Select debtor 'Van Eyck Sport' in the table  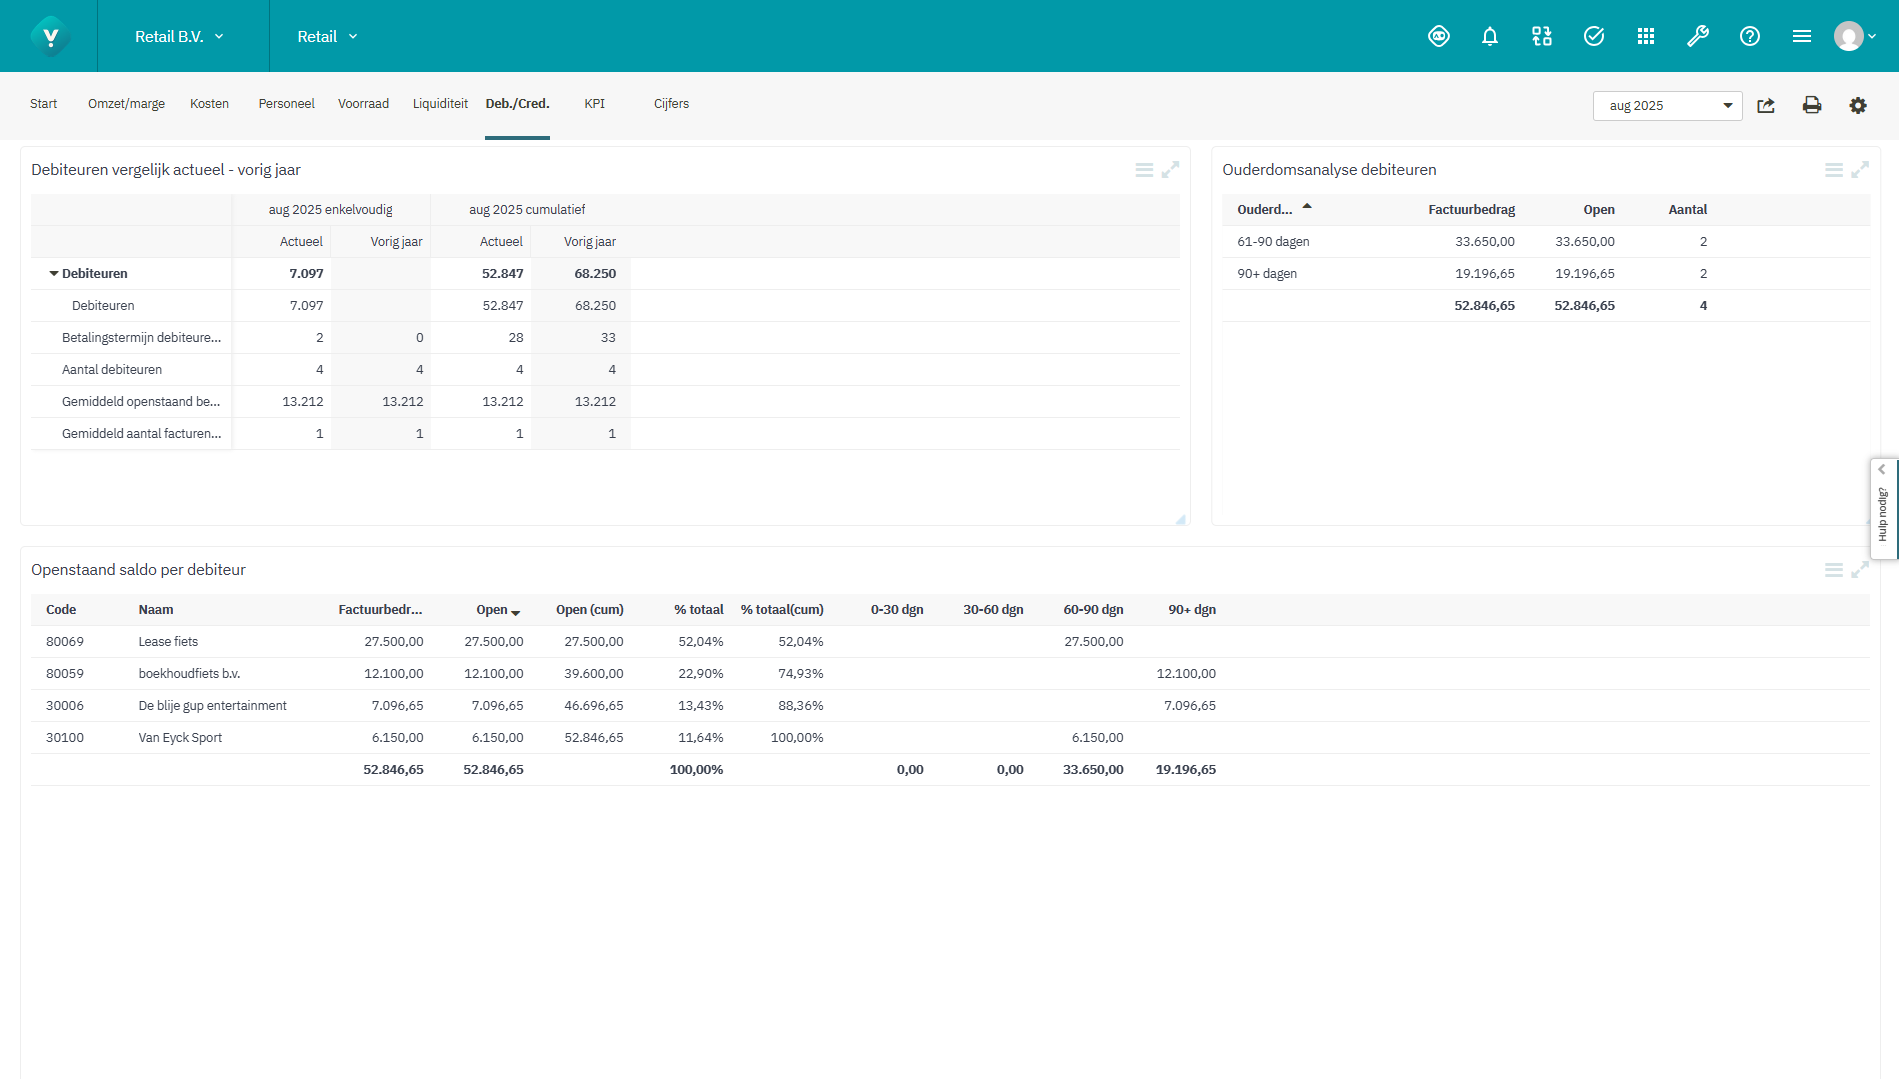click(x=181, y=737)
